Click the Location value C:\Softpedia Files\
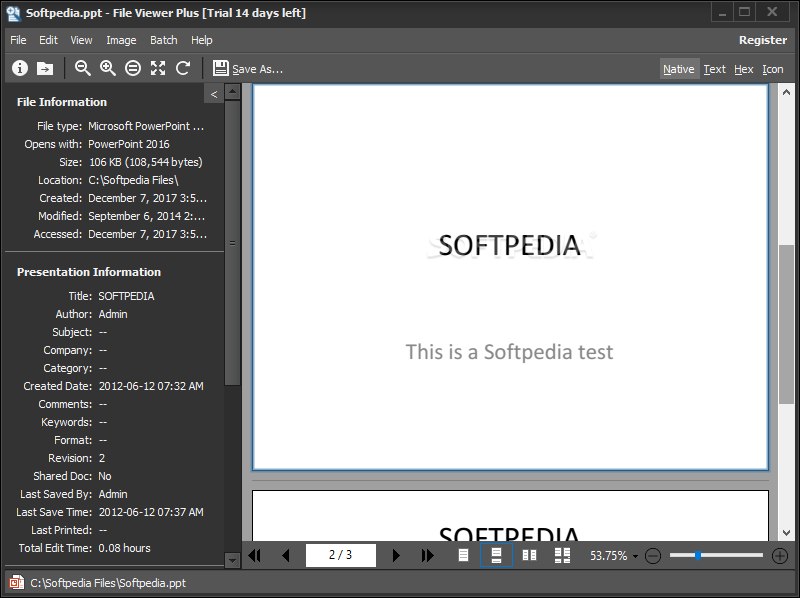800x598 pixels. (x=133, y=180)
